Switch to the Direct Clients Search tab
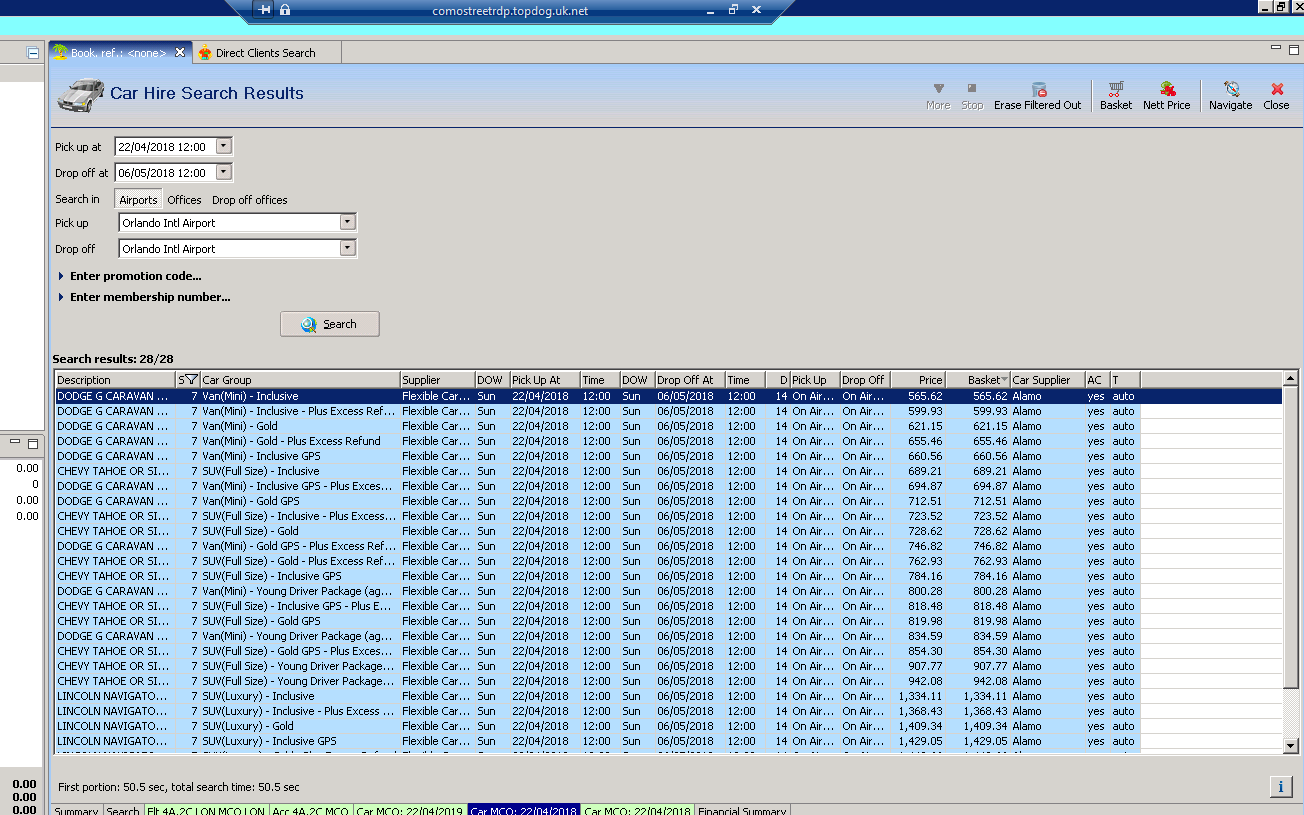Screen dimensions: 1304x815 pyautogui.click(x=265, y=53)
